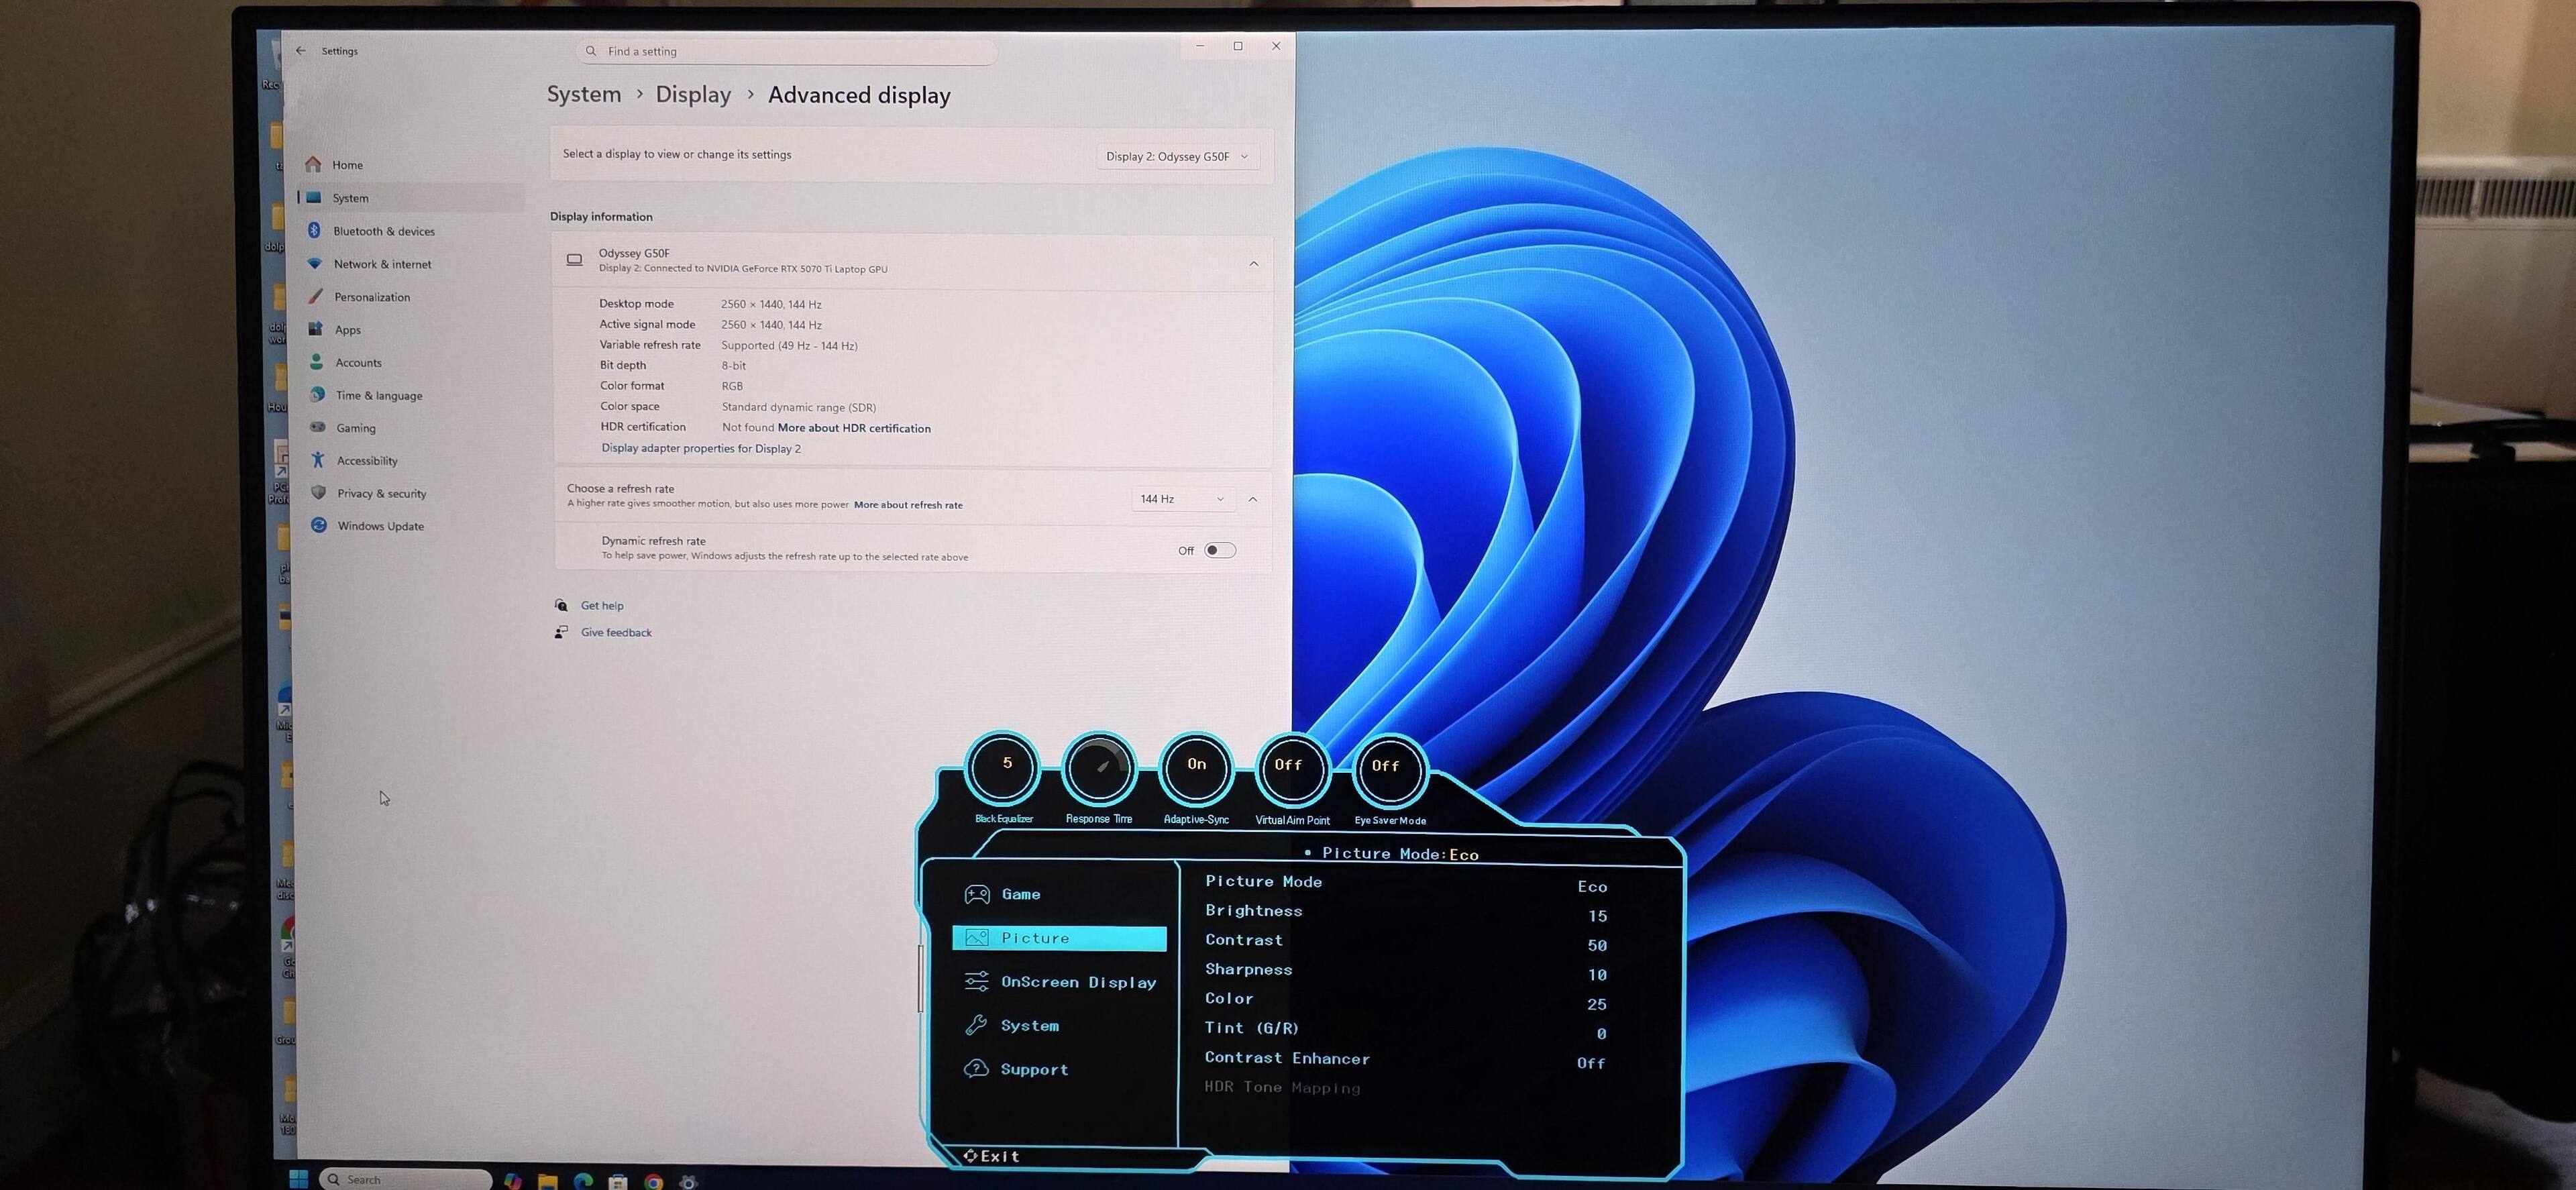Open the 144 Hz refresh rate dropdown
The width and height of the screenshot is (2576, 1190).
[x=1182, y=498]
